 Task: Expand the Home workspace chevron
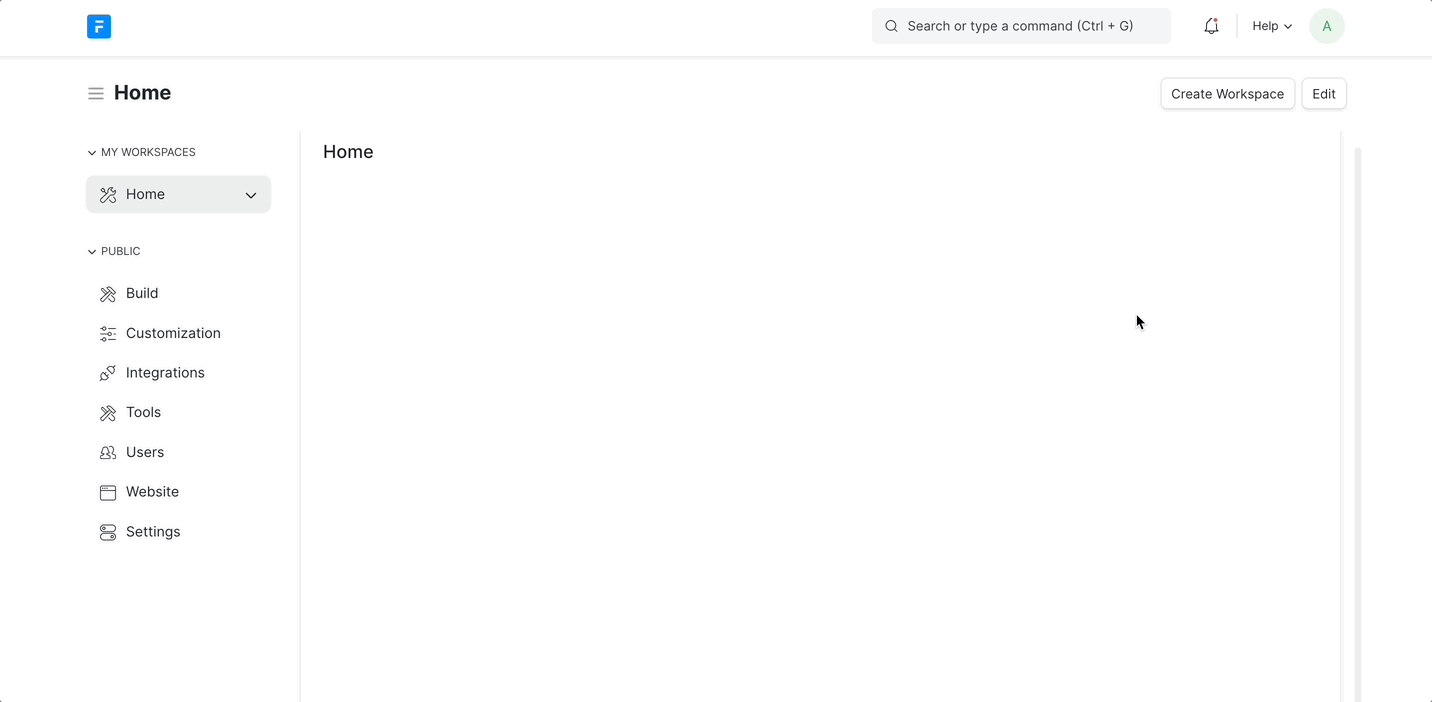tap(251, 195)
